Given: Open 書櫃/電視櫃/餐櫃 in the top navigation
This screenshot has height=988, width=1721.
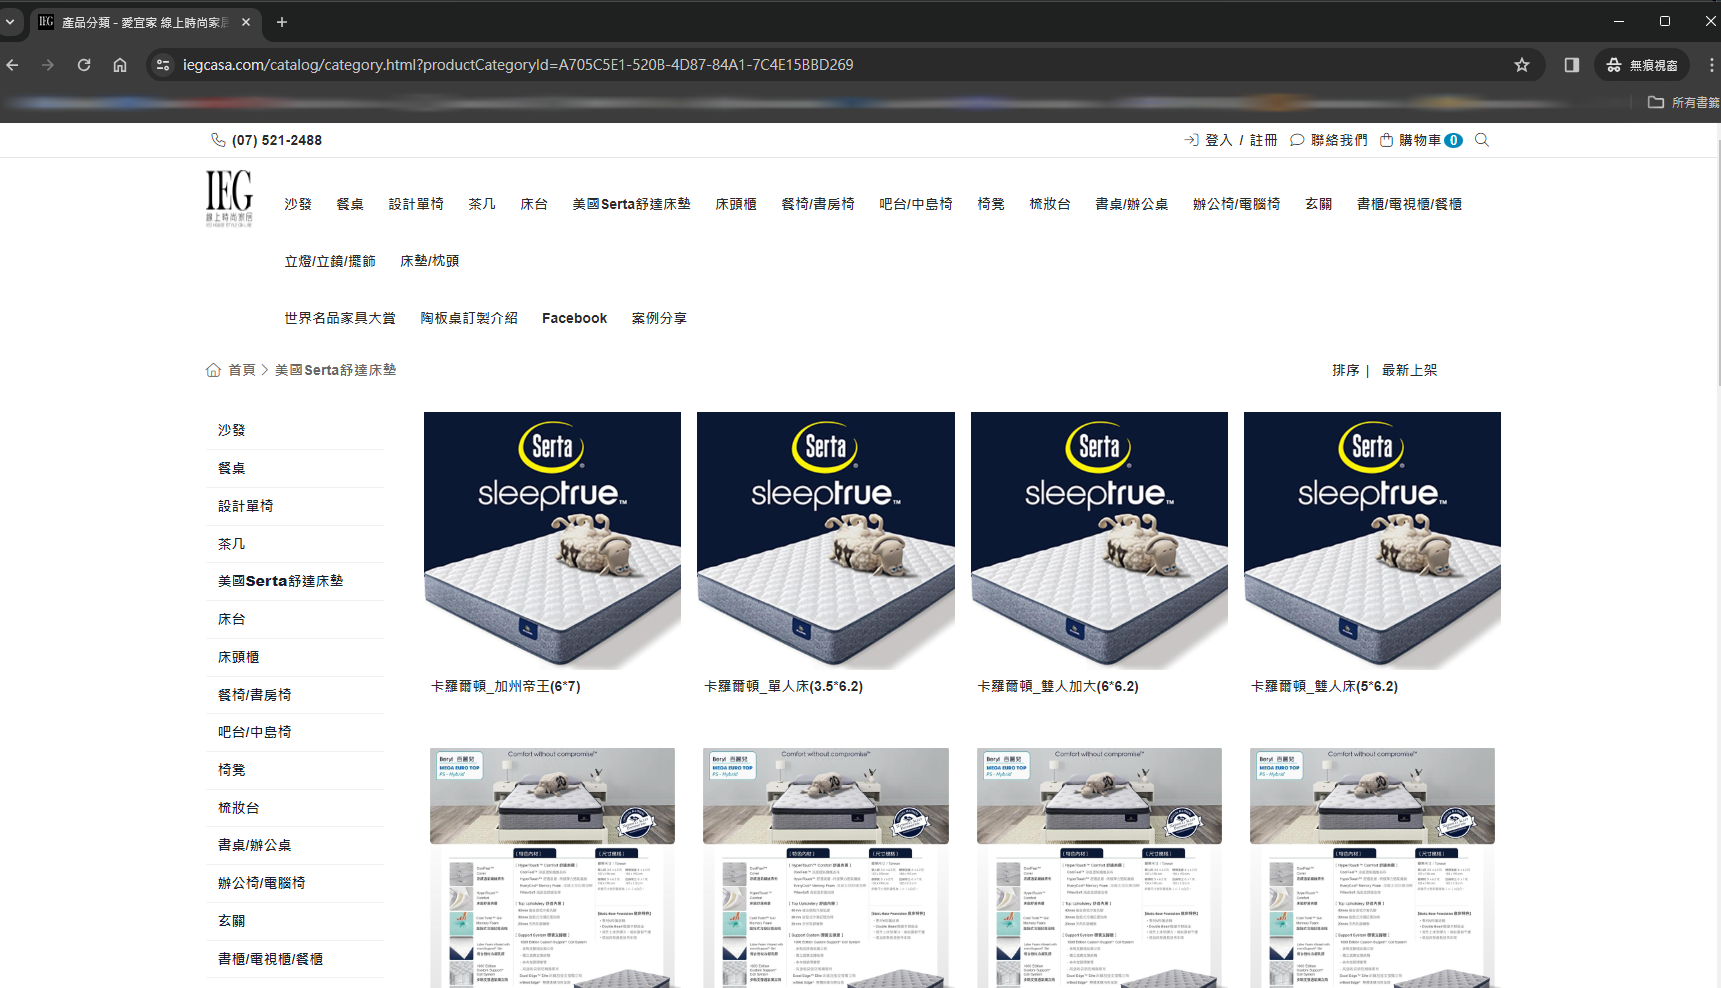Looking at the screenshot, I should point(1409,204).
